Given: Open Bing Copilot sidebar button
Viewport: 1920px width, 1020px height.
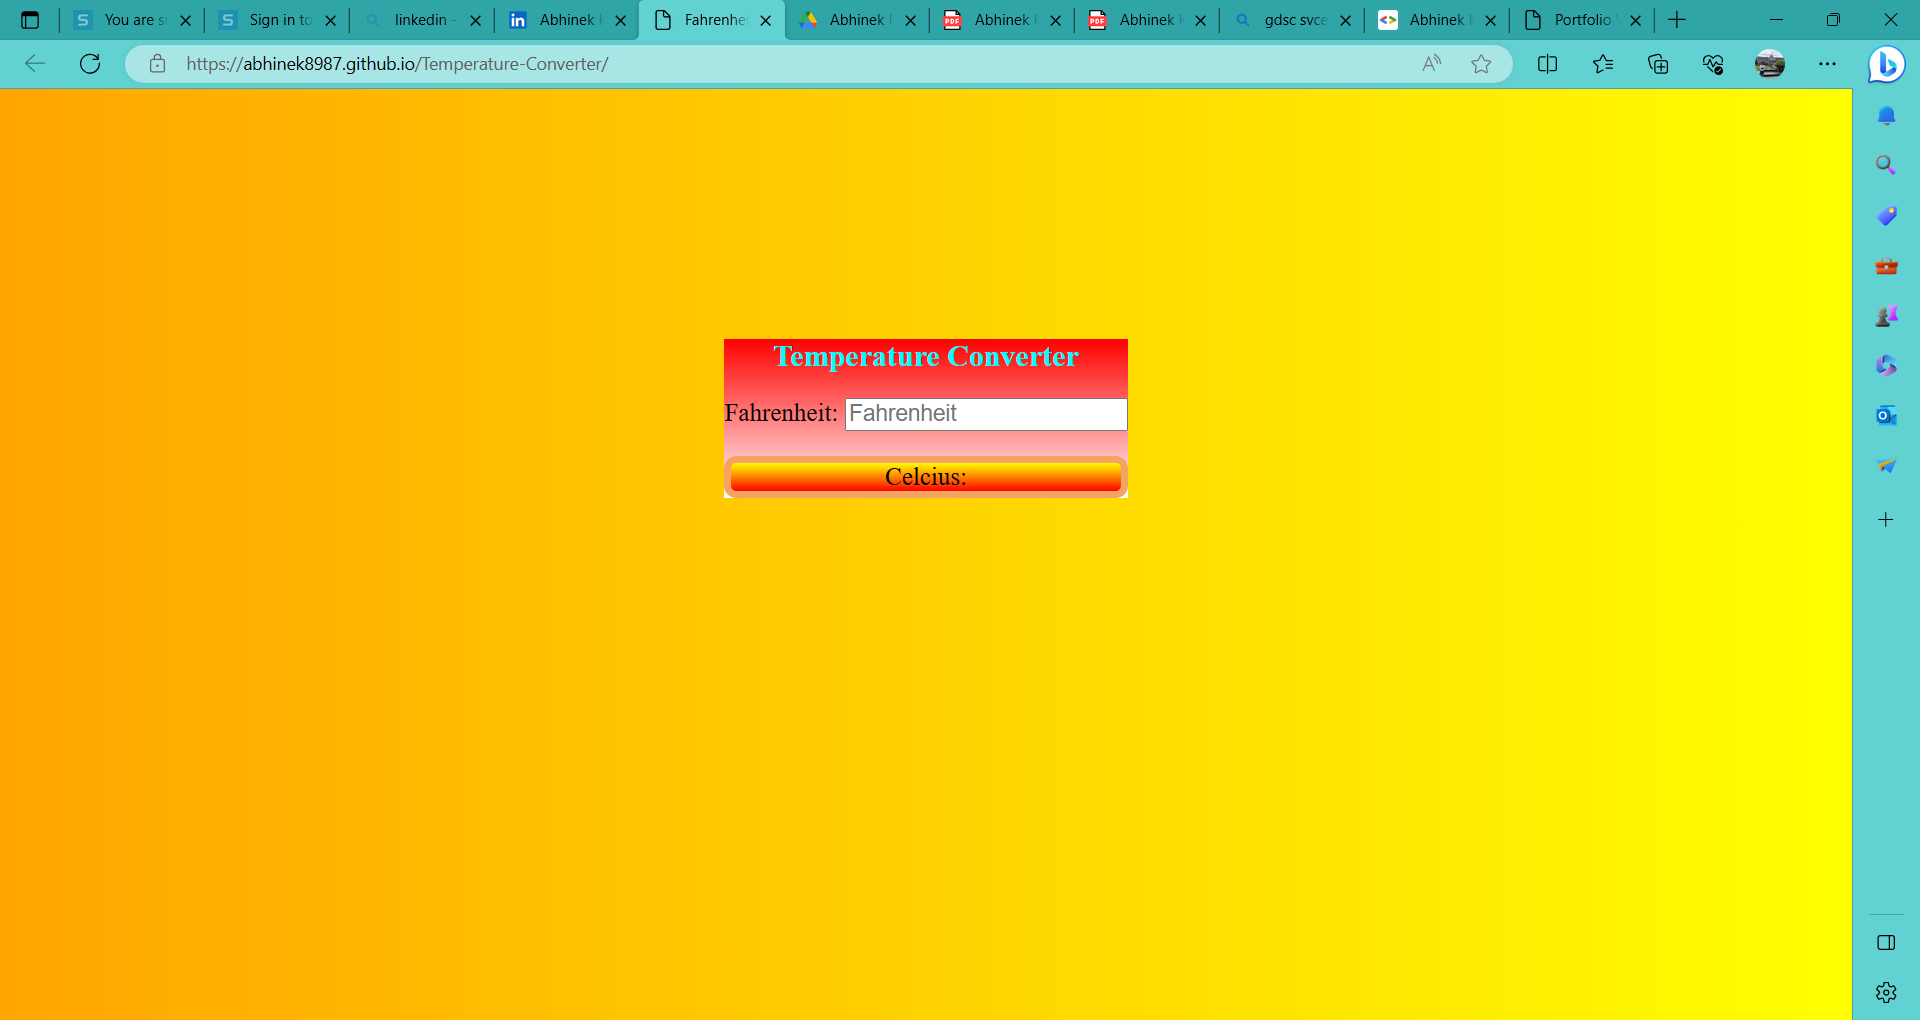Looking at the screenshot, I should [x=1887, y=65].
